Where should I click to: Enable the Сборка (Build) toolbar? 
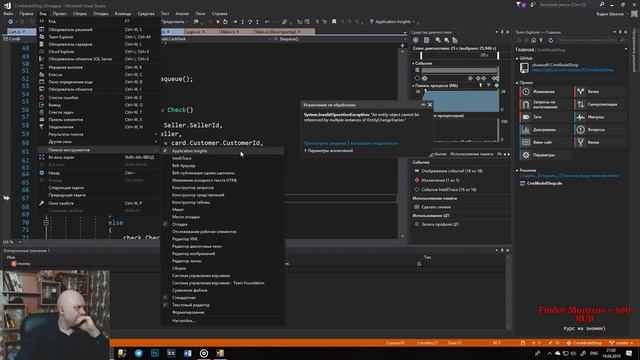(222, 268)
